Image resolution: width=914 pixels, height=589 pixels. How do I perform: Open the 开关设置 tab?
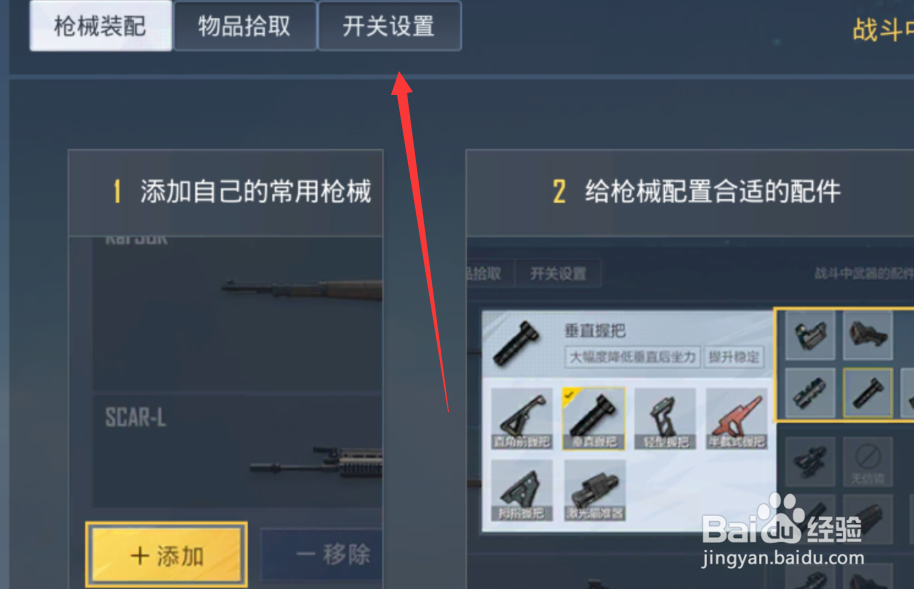pyautogui.click(x=389, y=26)
